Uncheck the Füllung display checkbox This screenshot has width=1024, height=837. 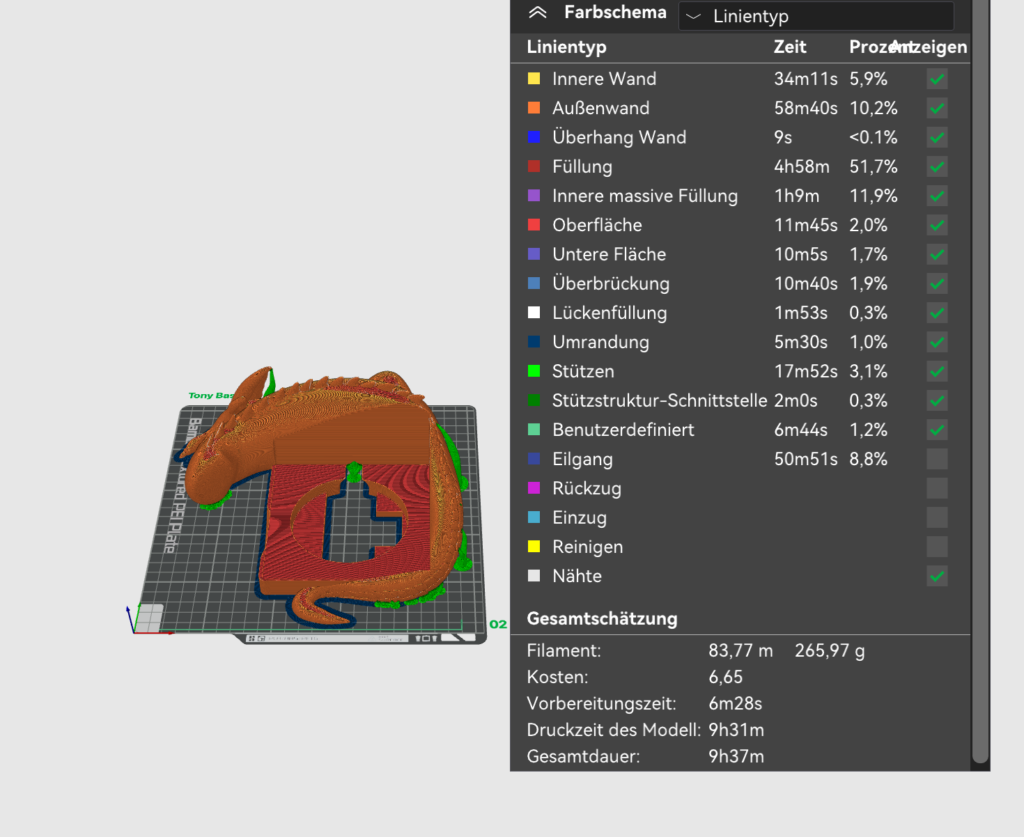[937, 167]
